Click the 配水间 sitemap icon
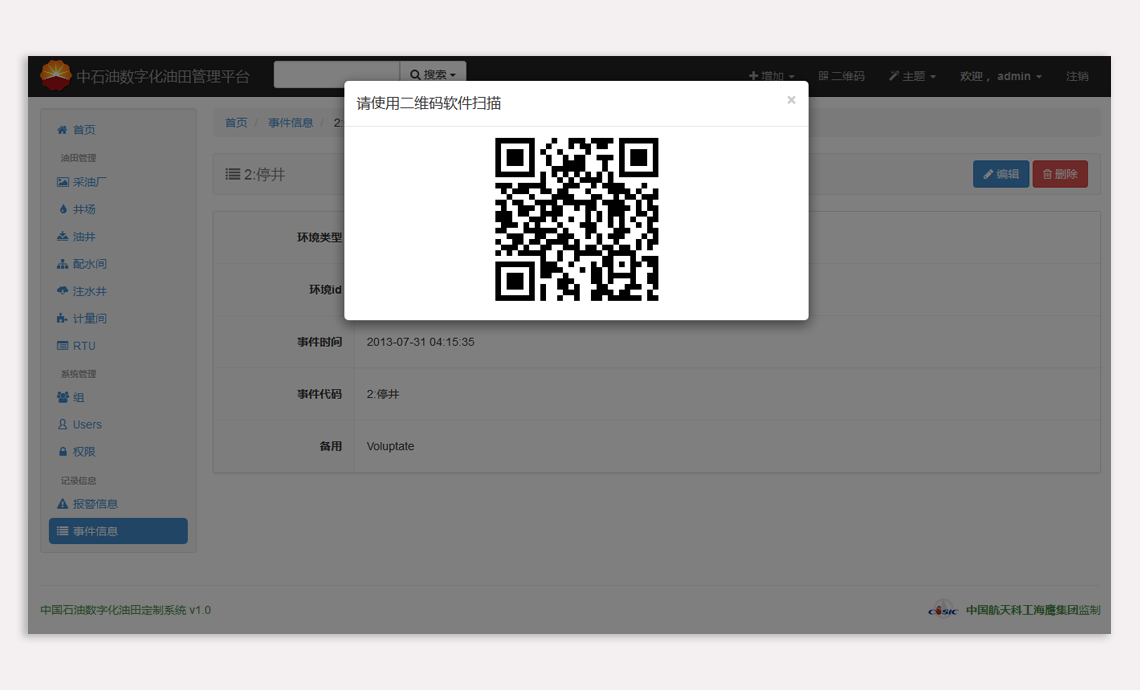This screenshot has width=1140, height=690. (x=62, y=264)
